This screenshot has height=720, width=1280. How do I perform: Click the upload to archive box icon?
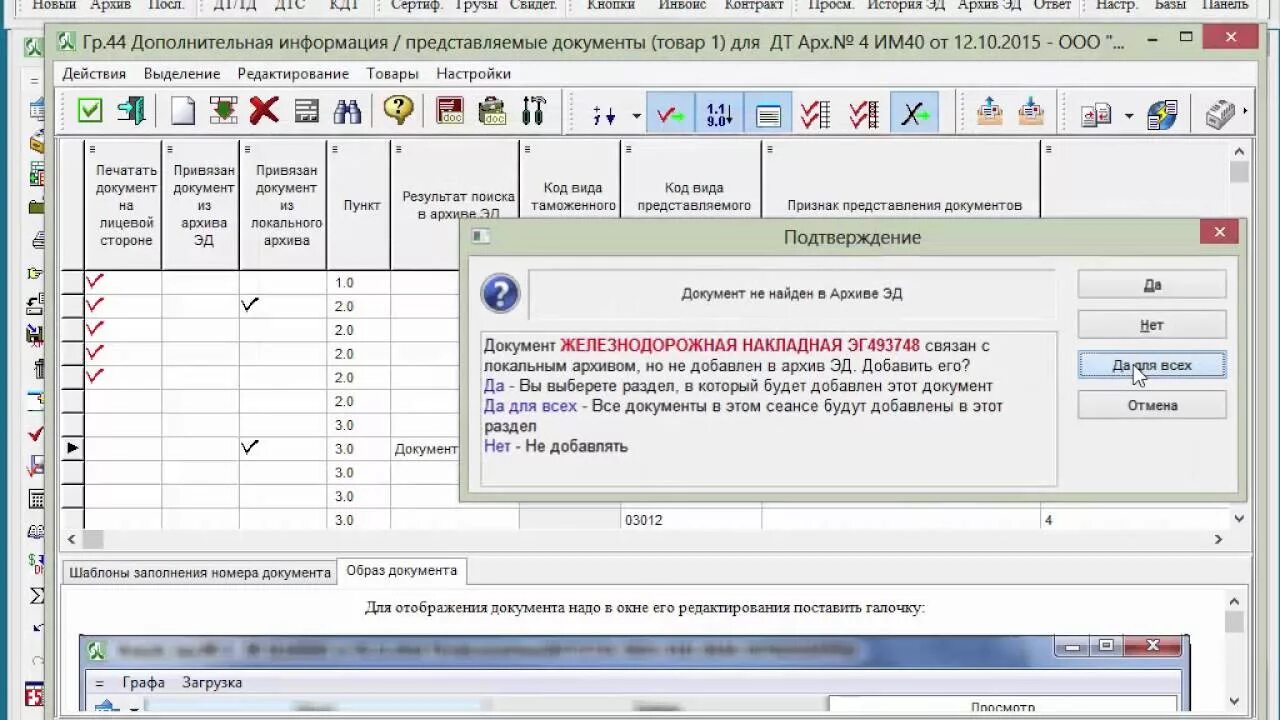(989, 111)
